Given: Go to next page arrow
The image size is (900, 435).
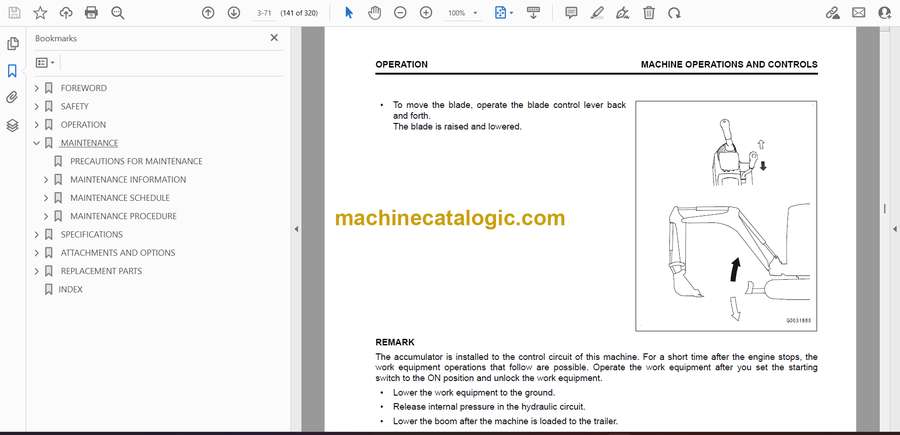Looking at the screenshot, I should coord(234,13).
